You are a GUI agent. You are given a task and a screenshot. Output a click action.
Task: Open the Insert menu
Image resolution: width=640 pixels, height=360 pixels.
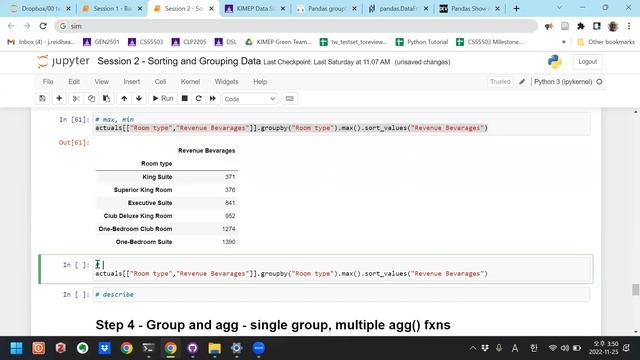pos(132,82)
